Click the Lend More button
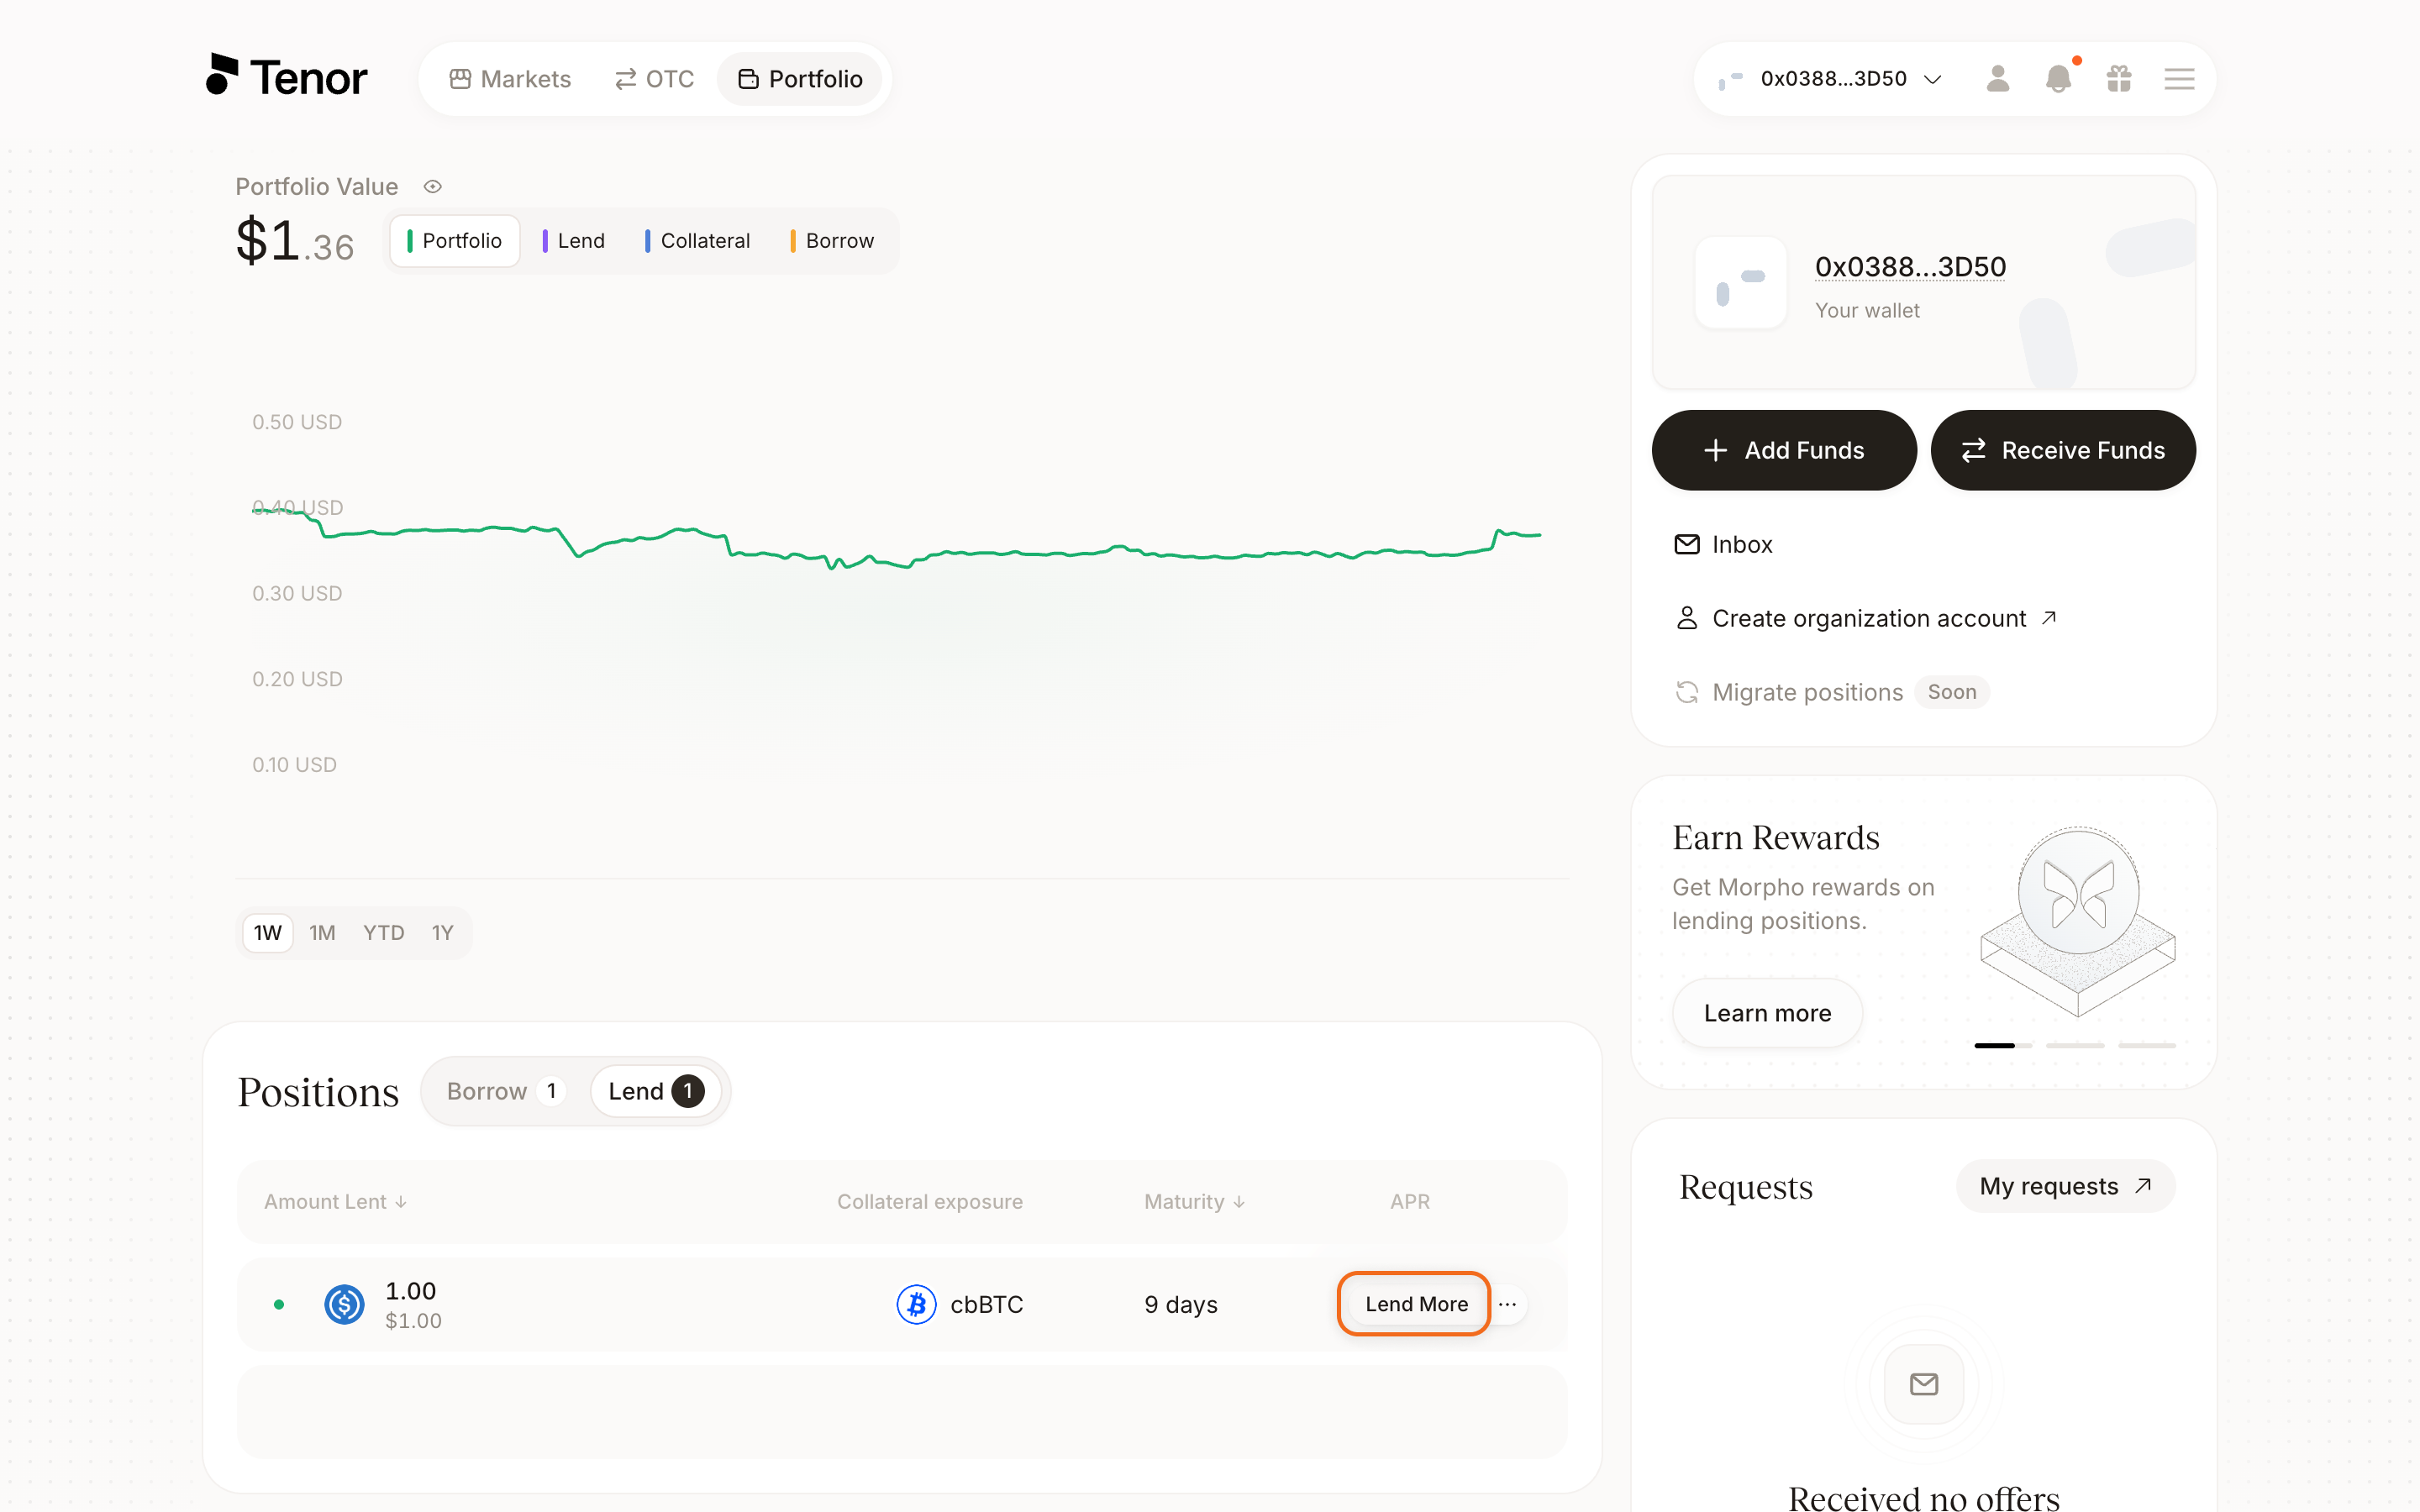The height and width of the screenshot is (1512, 2420). (1415, 1304)
